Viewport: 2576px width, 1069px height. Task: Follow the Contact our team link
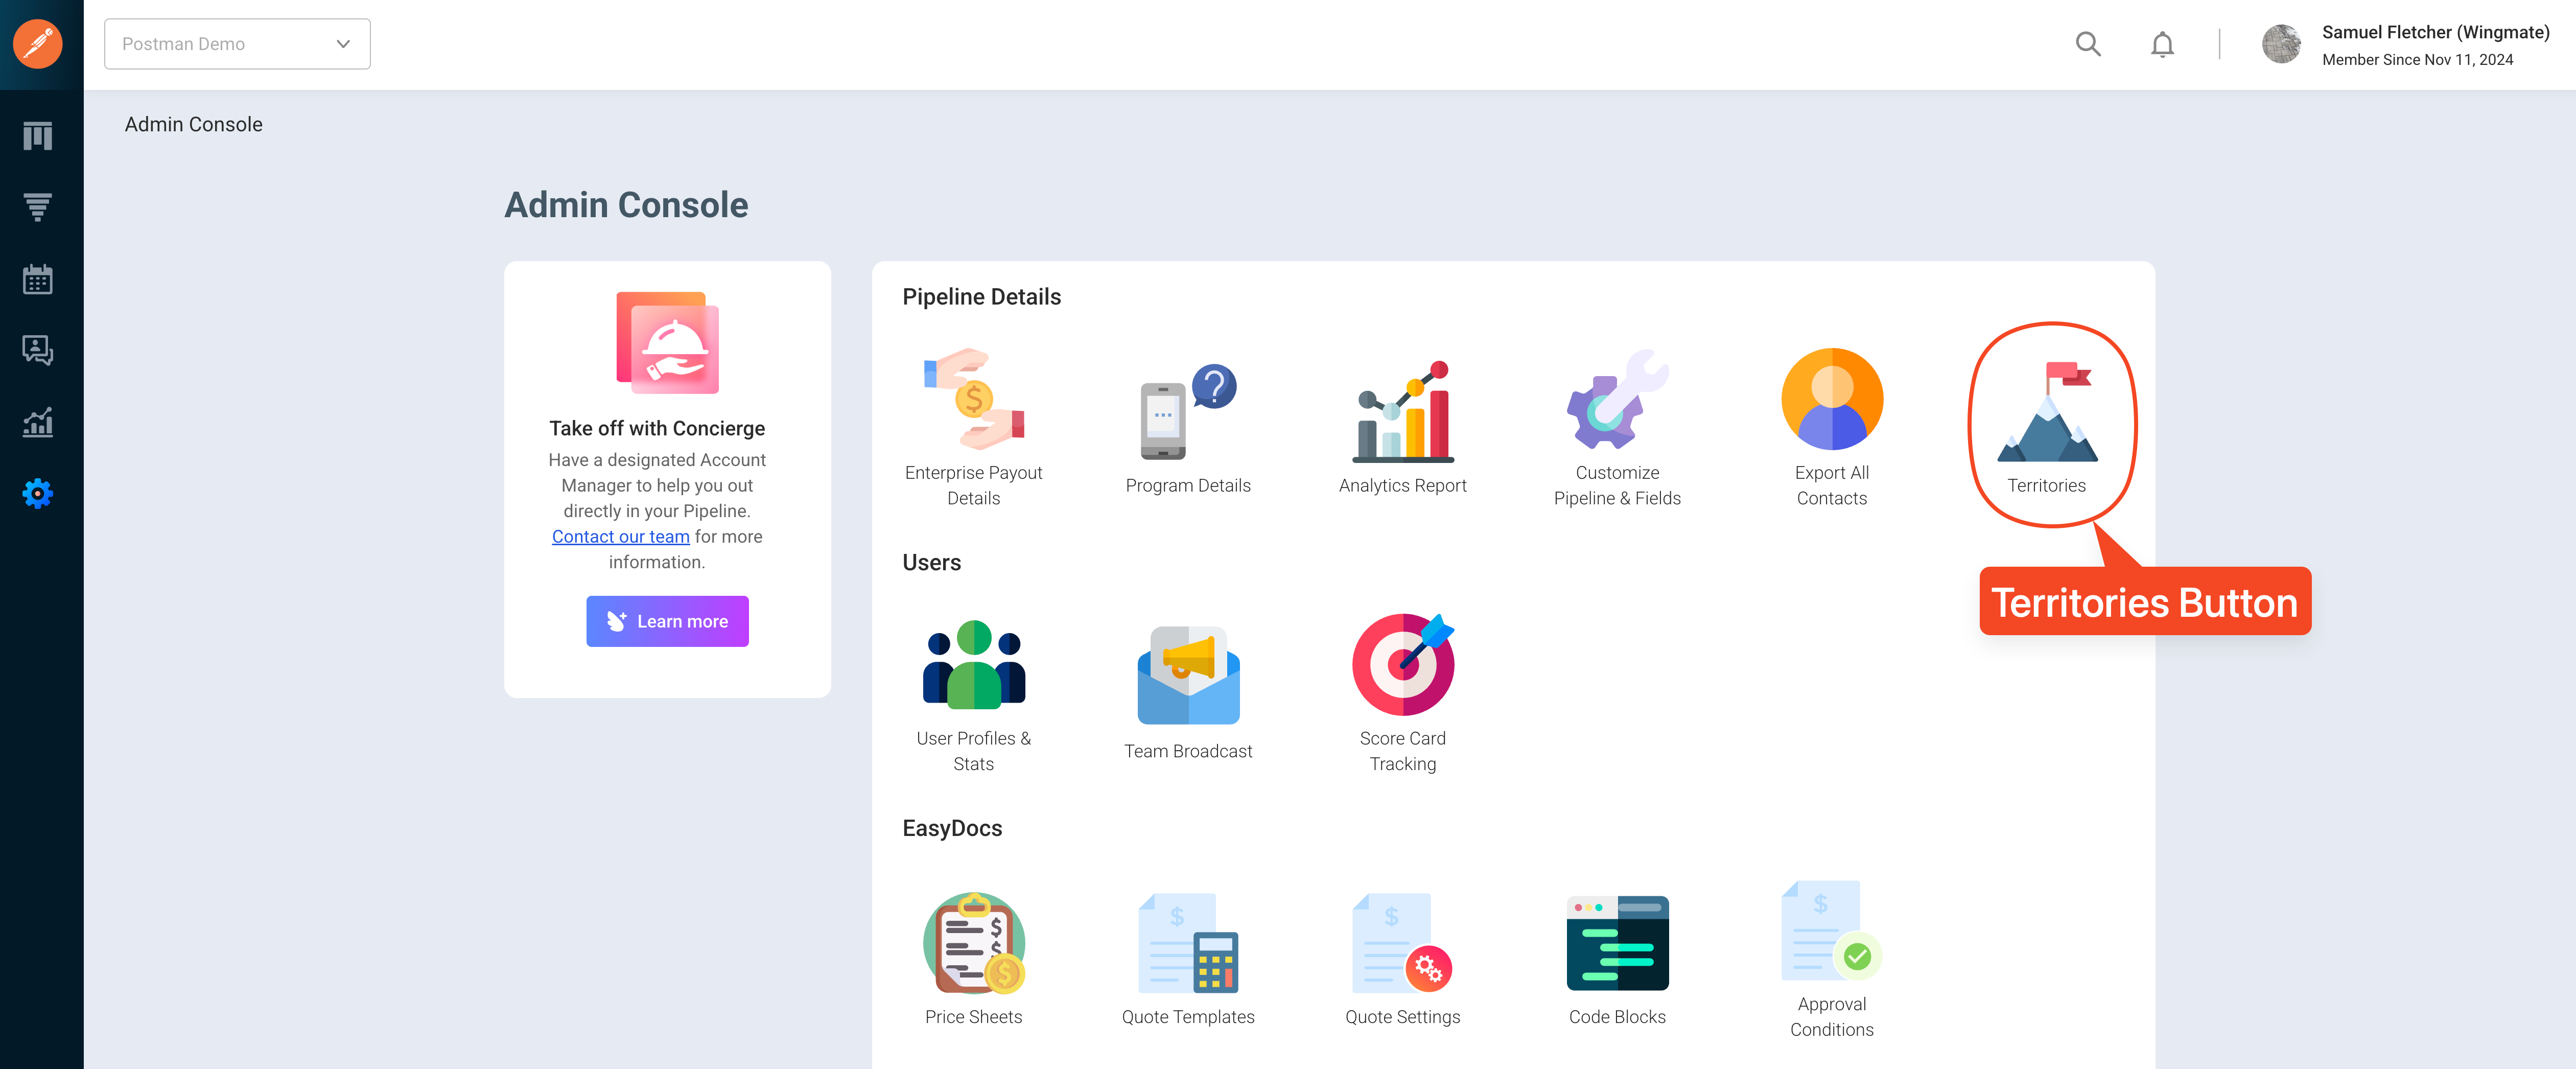coord(620,537)
